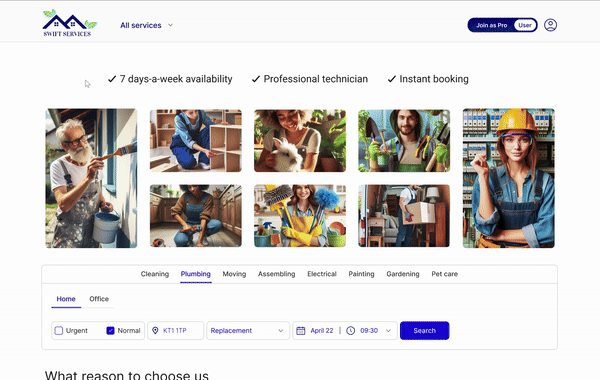Click the clock icon for time
The height and width of the screenshot is (380, 600).
[x=351, y=331]
